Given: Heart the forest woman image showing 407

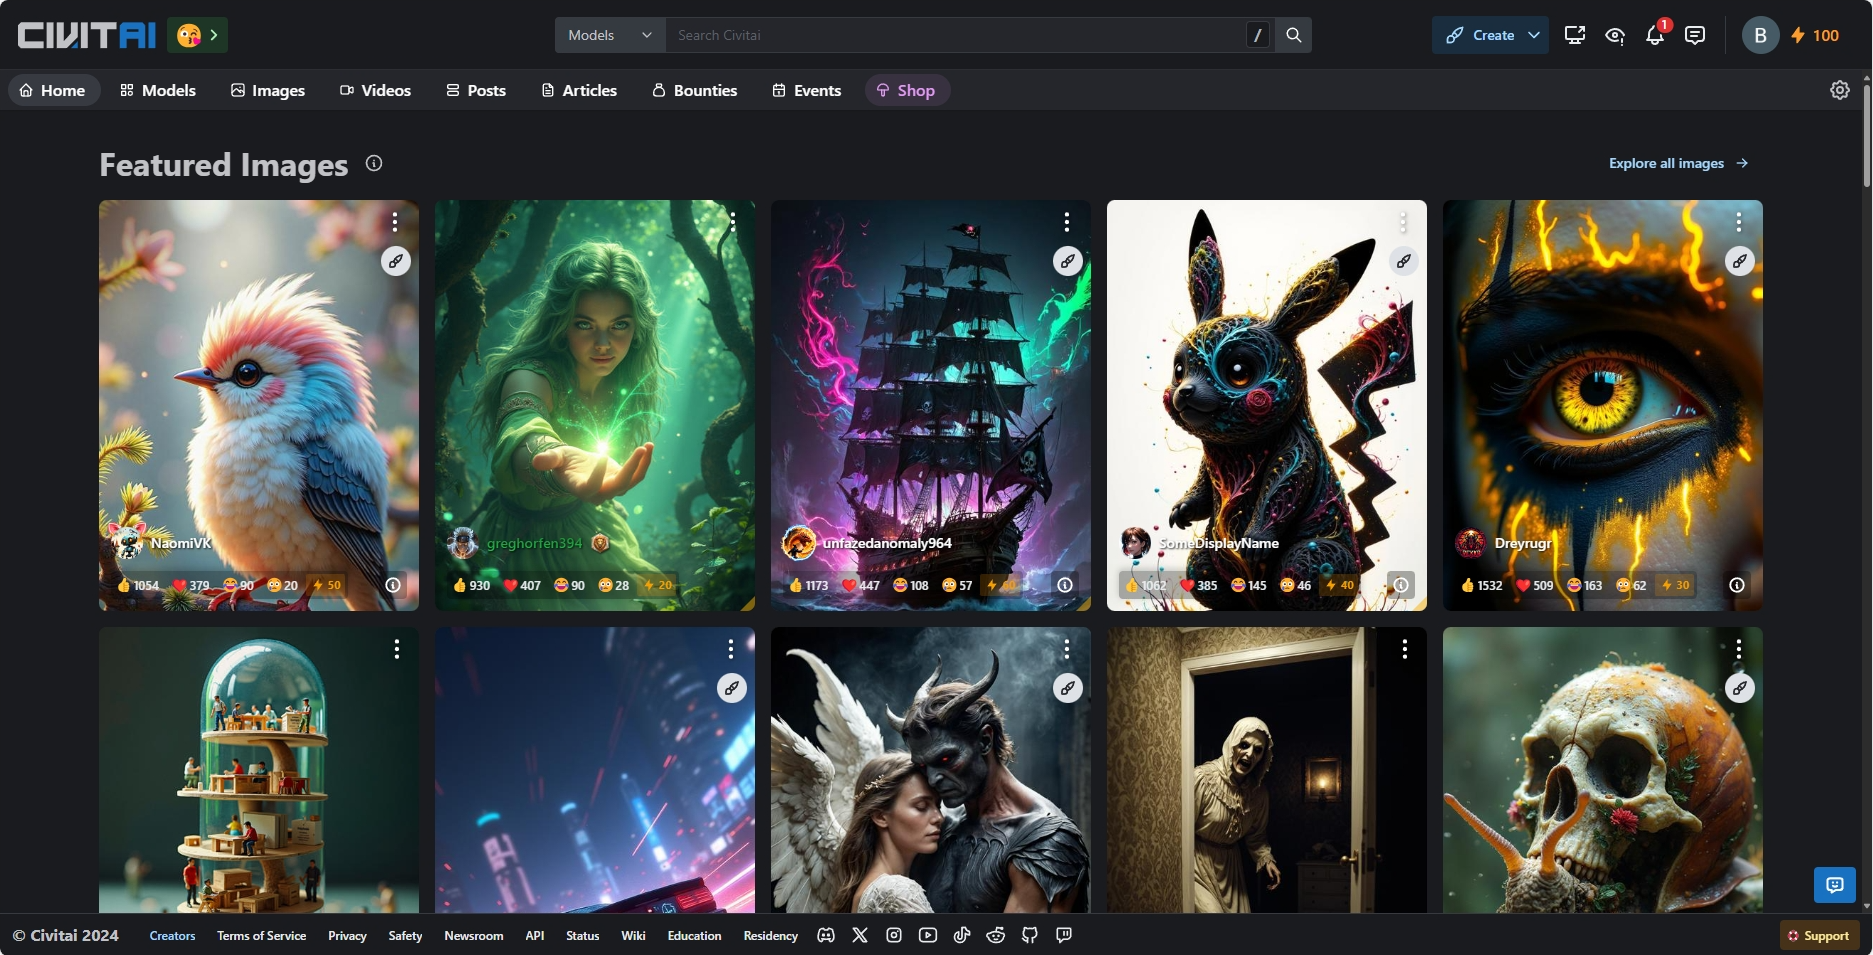Looking at the screenshot, I should pos(522,585).
